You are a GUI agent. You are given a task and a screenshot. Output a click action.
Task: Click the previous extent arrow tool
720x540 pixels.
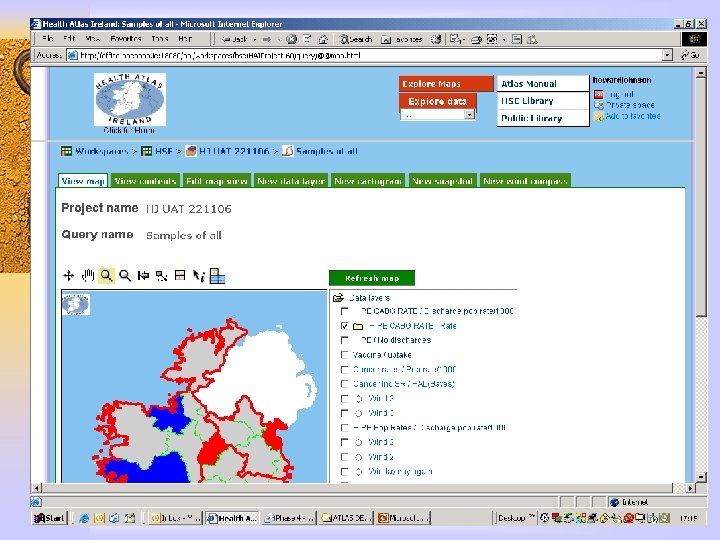[143, 276]
